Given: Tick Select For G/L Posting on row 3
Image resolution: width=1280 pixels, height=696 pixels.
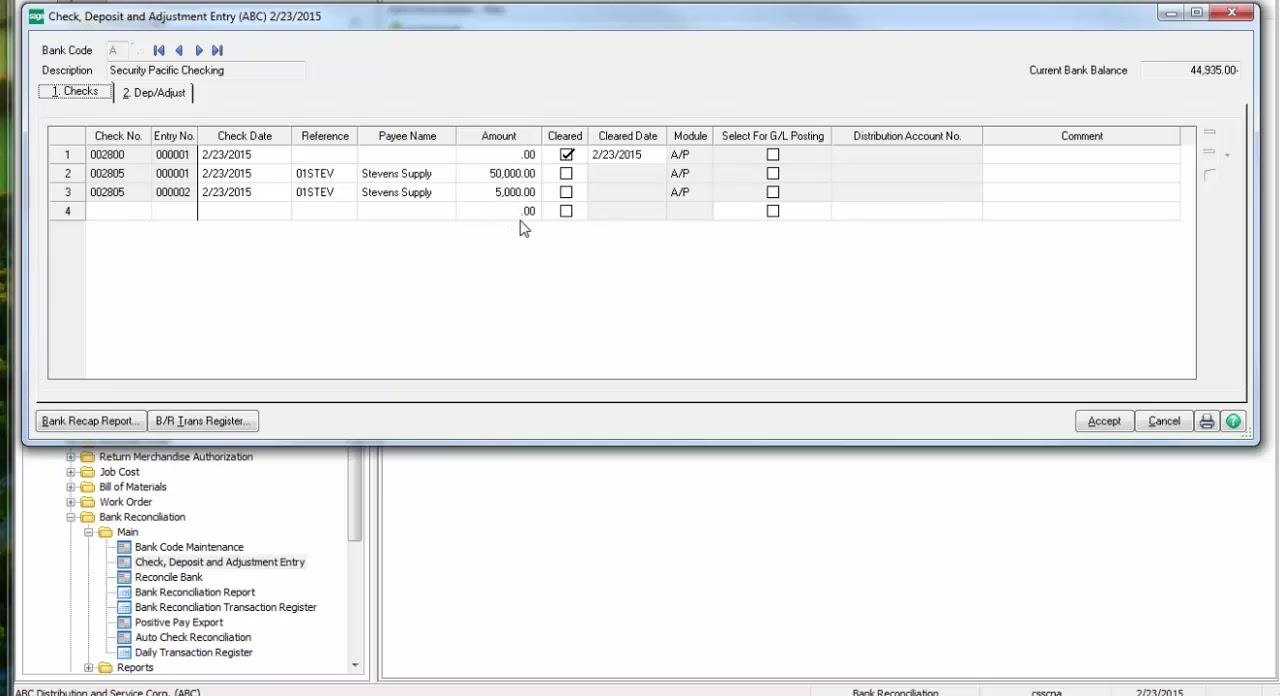Looking at the screenshot, I should 772,192.
